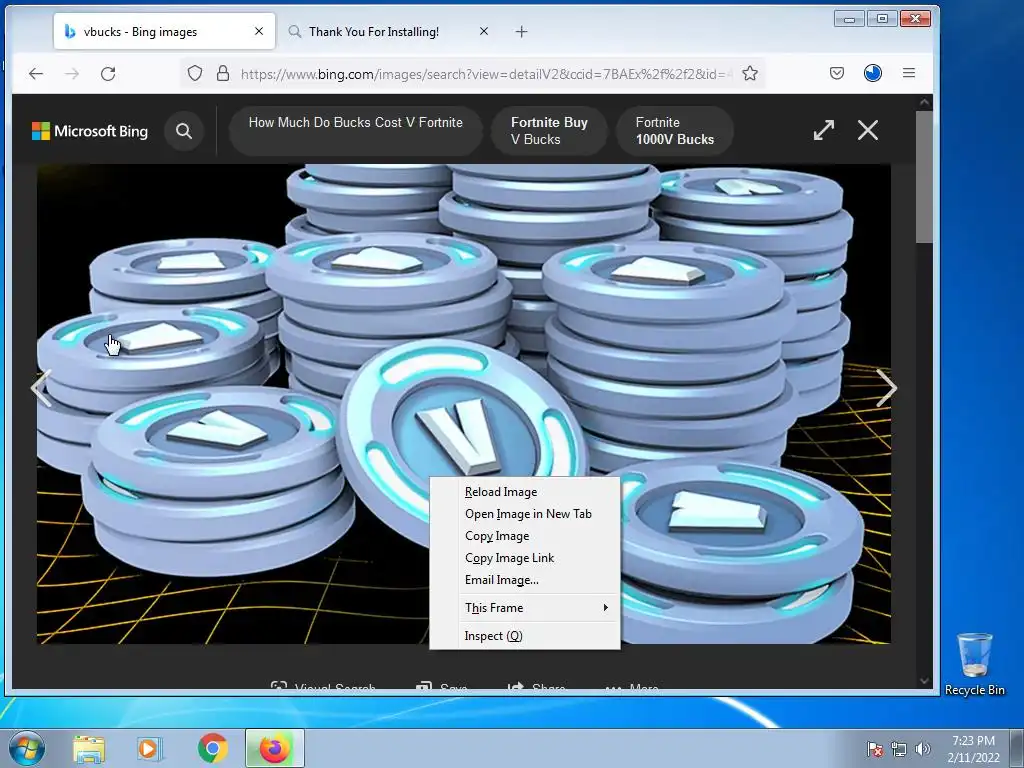This screenshot has height=768, width=1024.
Task: Go to previous image with left chevron
Action: [x=40, y=388]
